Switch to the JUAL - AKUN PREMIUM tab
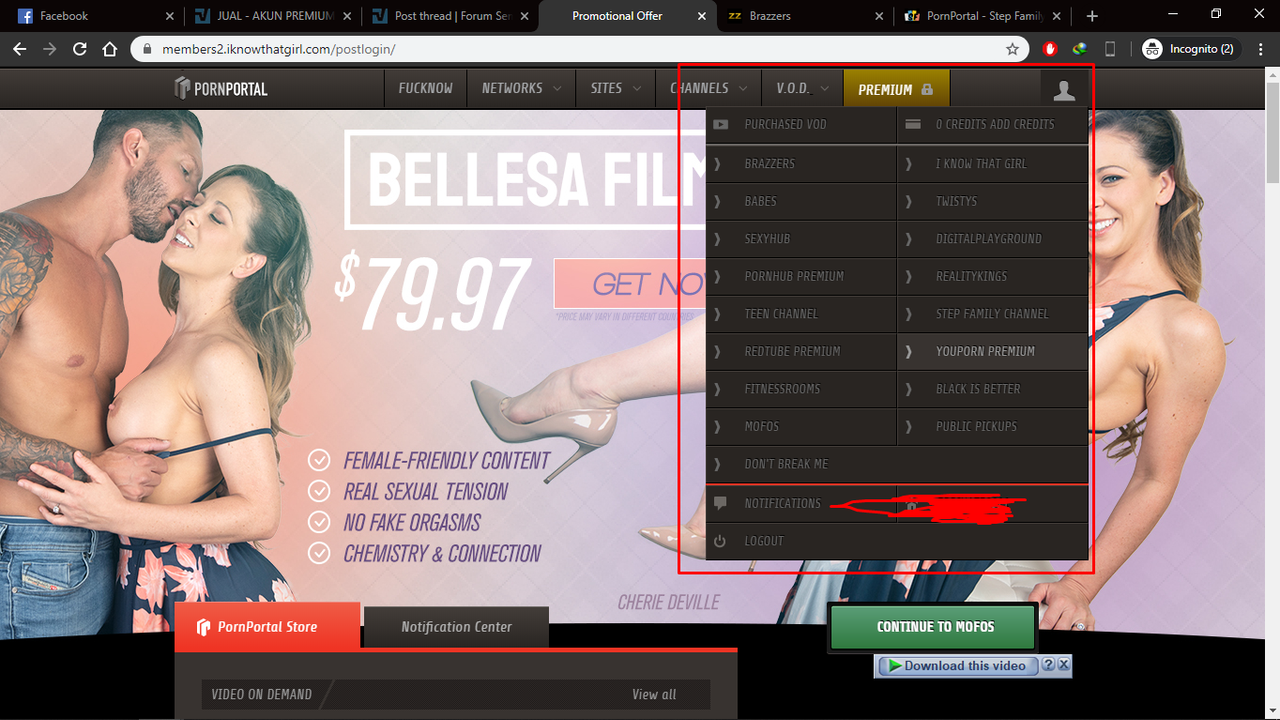1280x720 pixels. coord(274,16)
